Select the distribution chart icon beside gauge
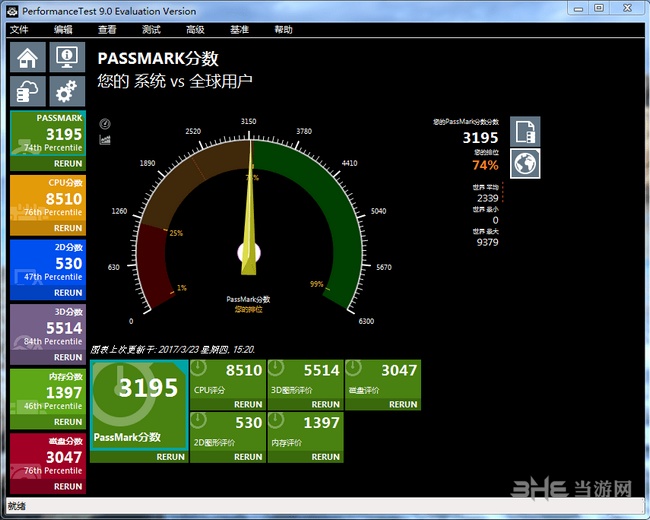Screen dimensions: 650x520 [x=105, y=139]
